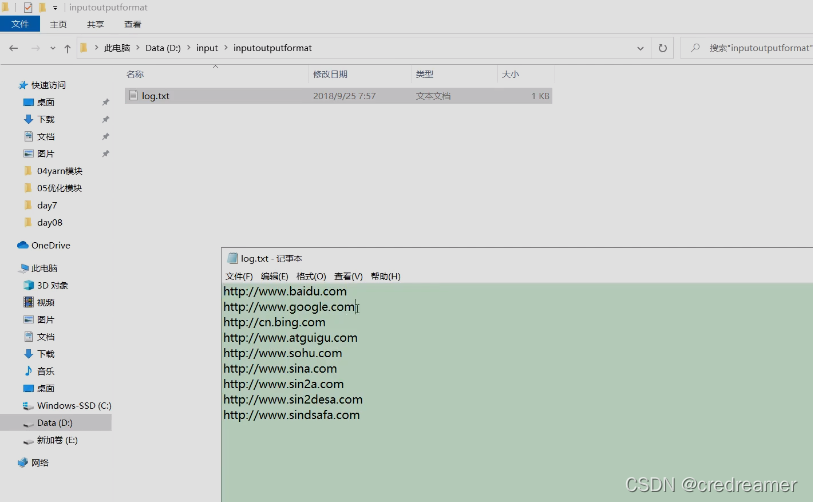Click inputoutputformat in the breadcrumb

(272, 48)
